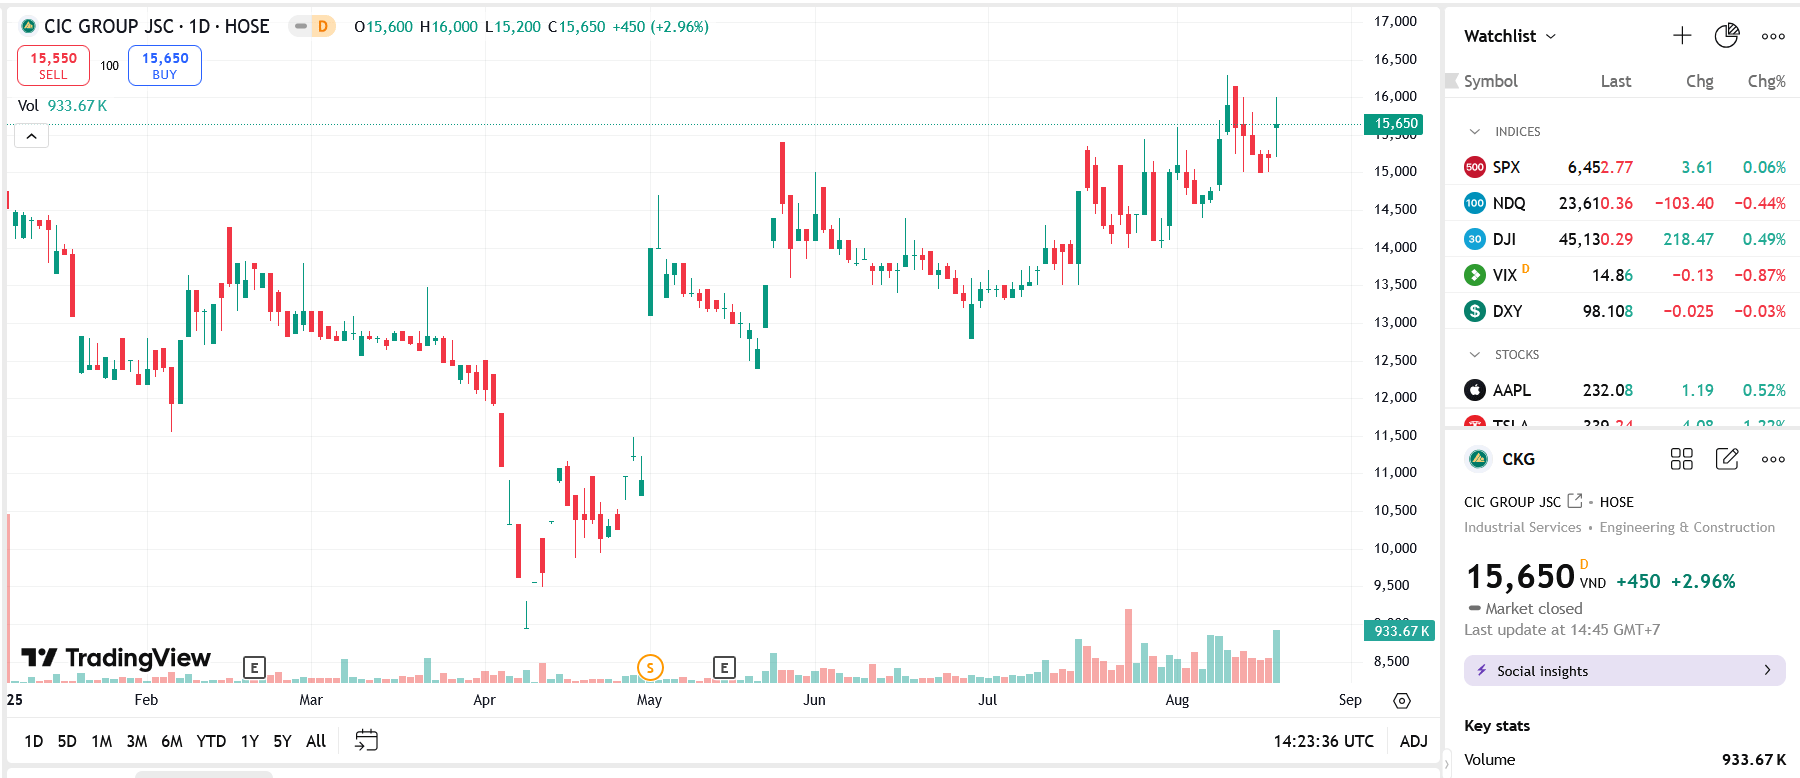1800x778 pixels.
Task: Click the 14:23:36 UTC timezone clock
Action: (x=1323, y=741)
